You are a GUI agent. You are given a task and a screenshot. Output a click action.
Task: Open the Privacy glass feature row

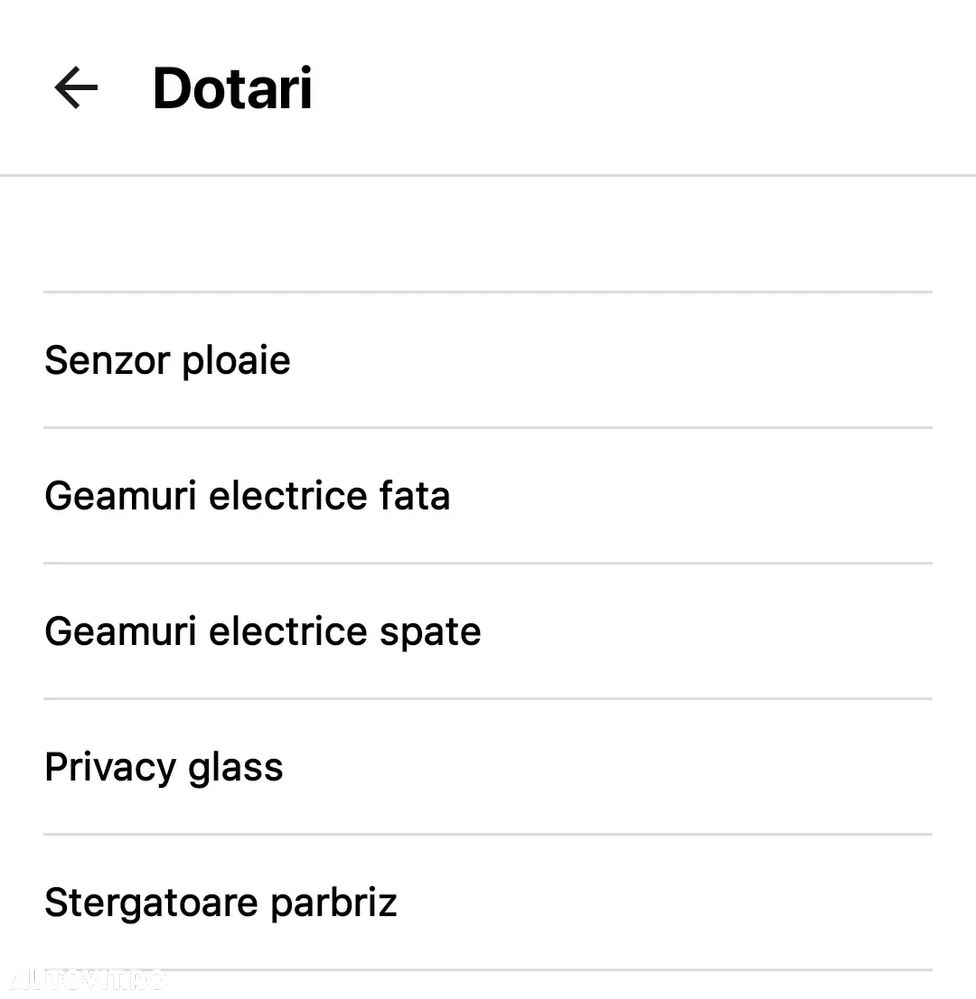pyautogui.click(x=487, y=767)
